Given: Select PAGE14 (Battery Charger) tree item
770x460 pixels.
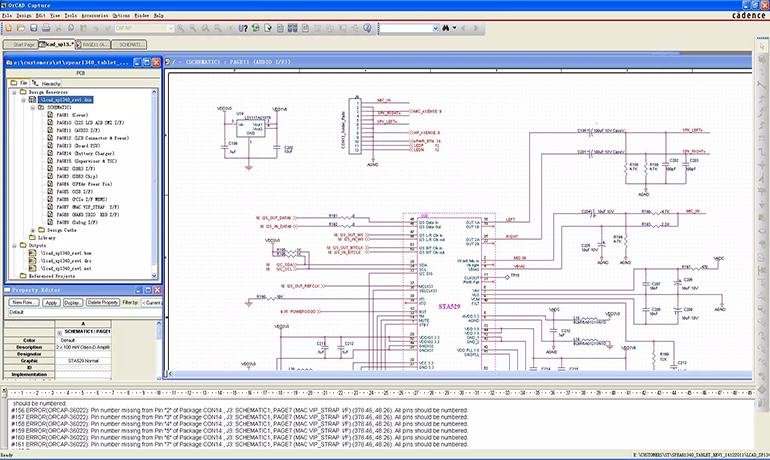Looking at the screenshot, I should (x=85, y=153).
